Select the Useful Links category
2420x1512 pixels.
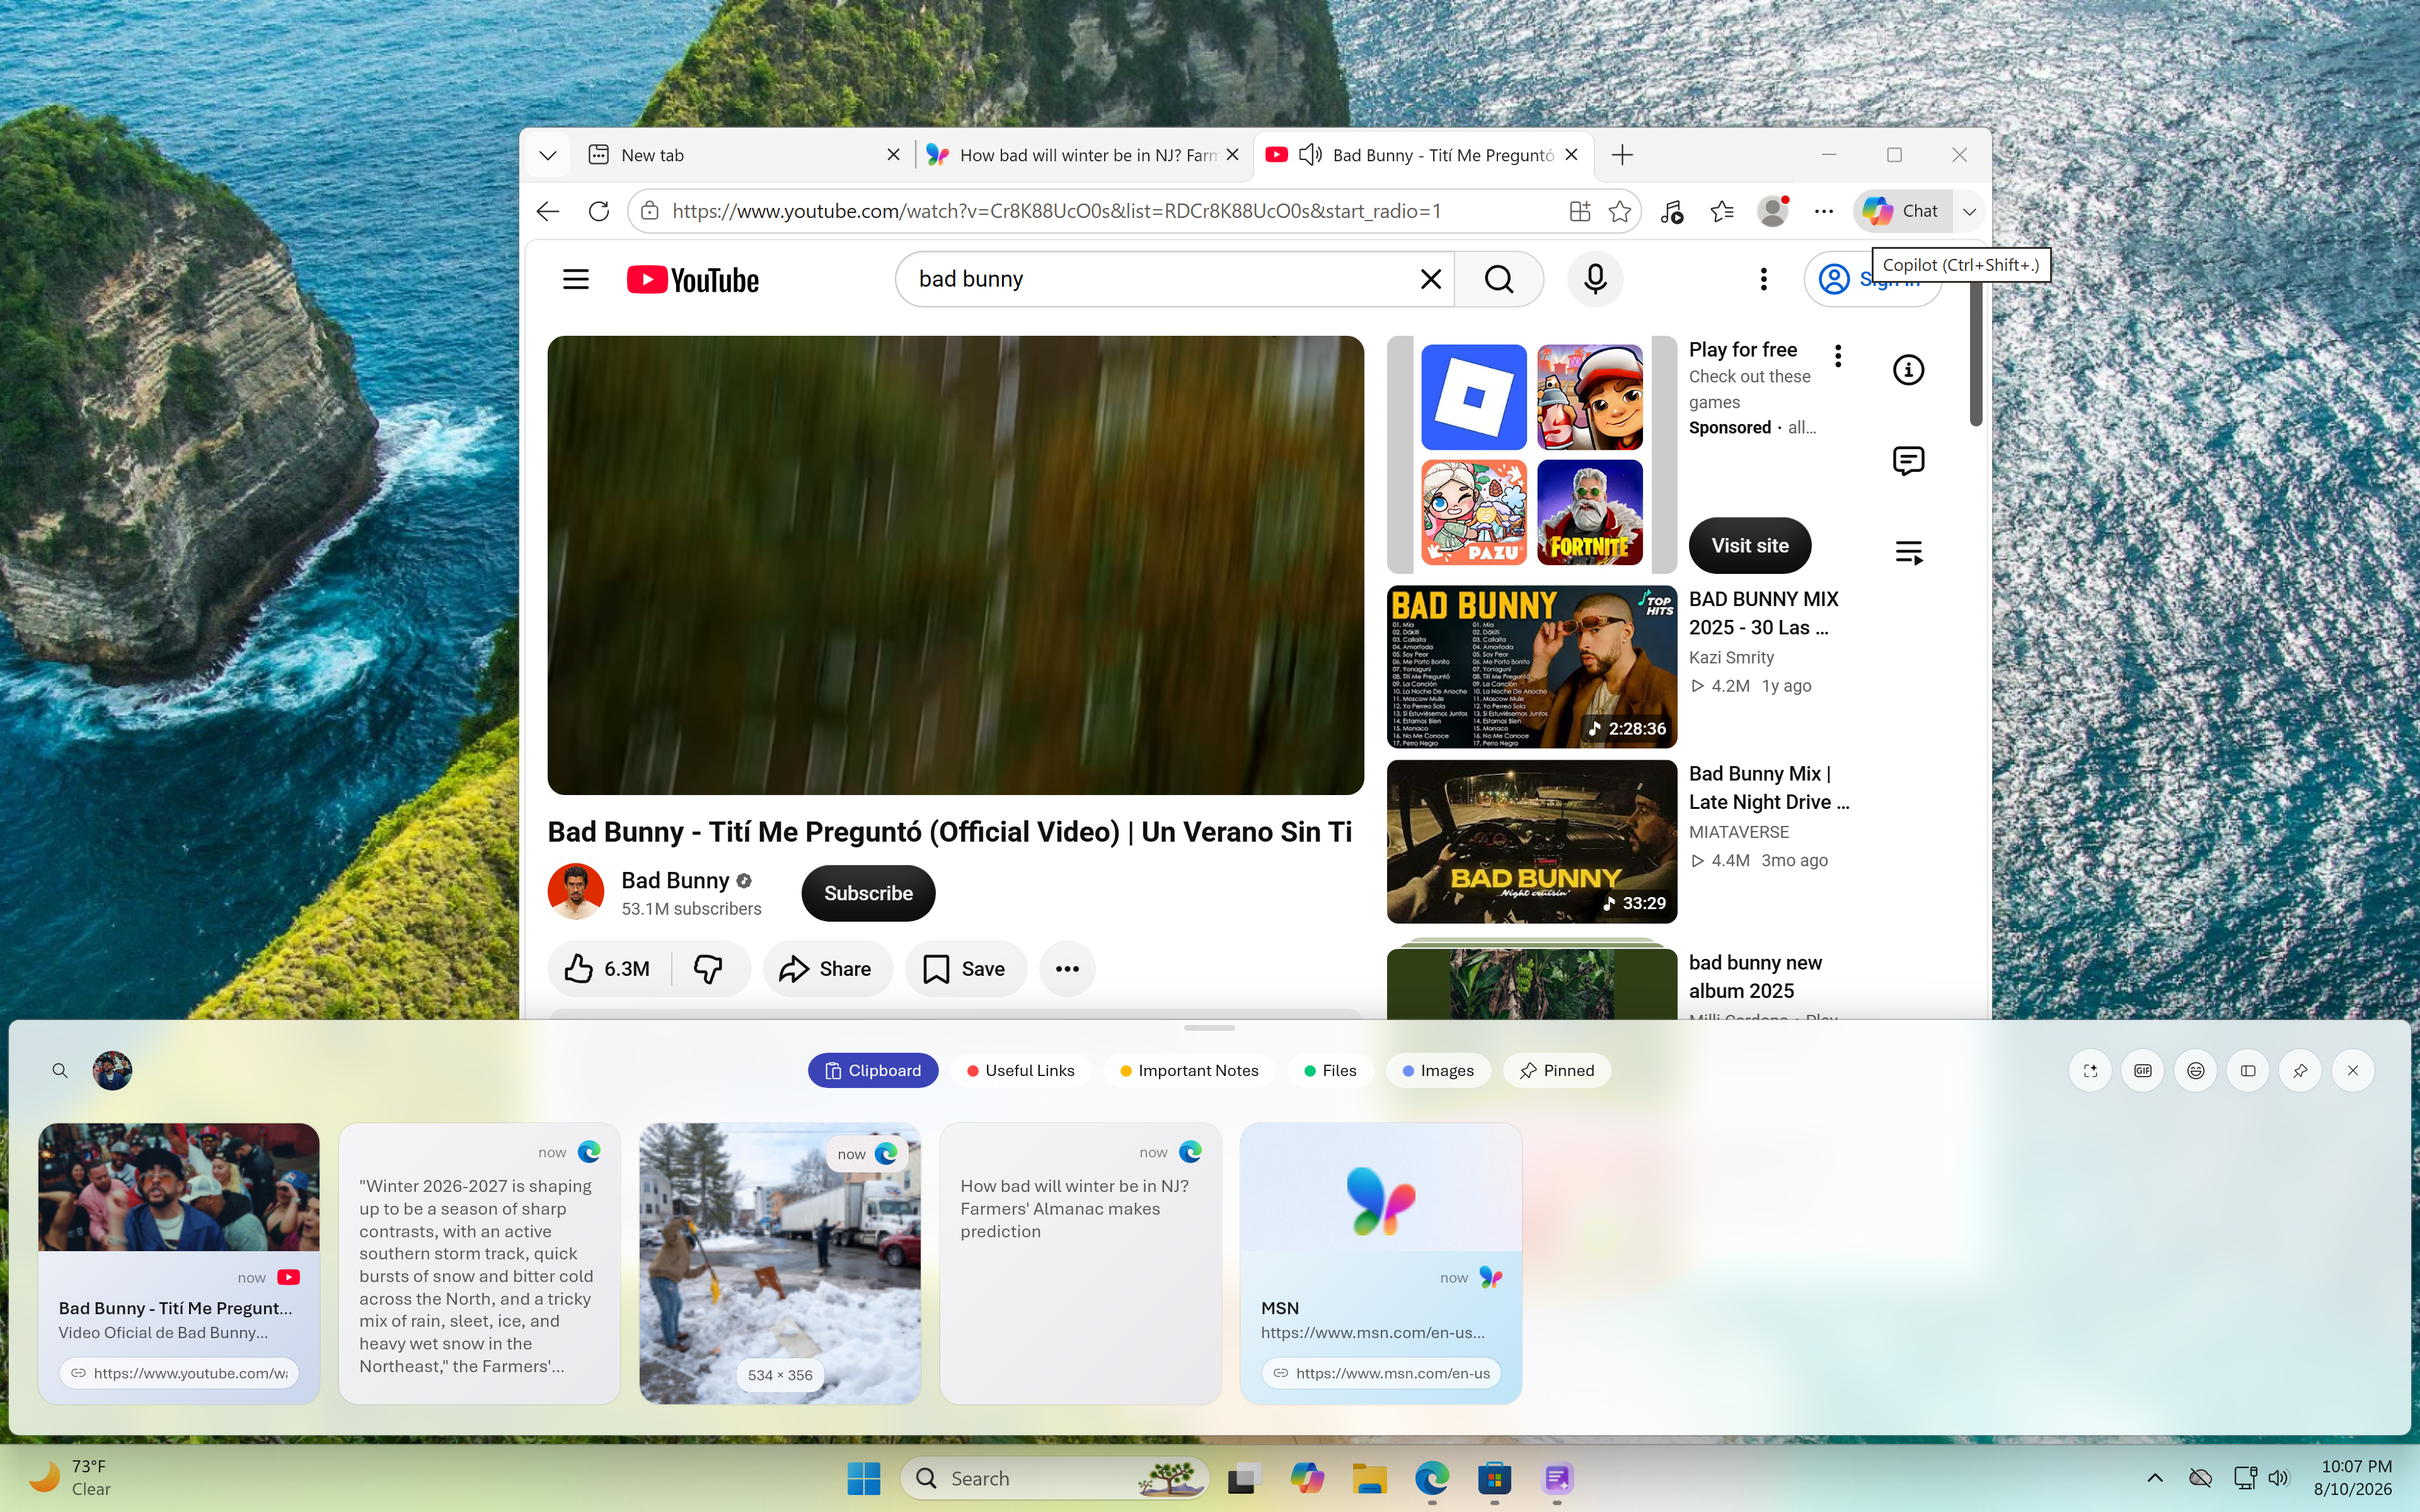tap(1021, 1071)
